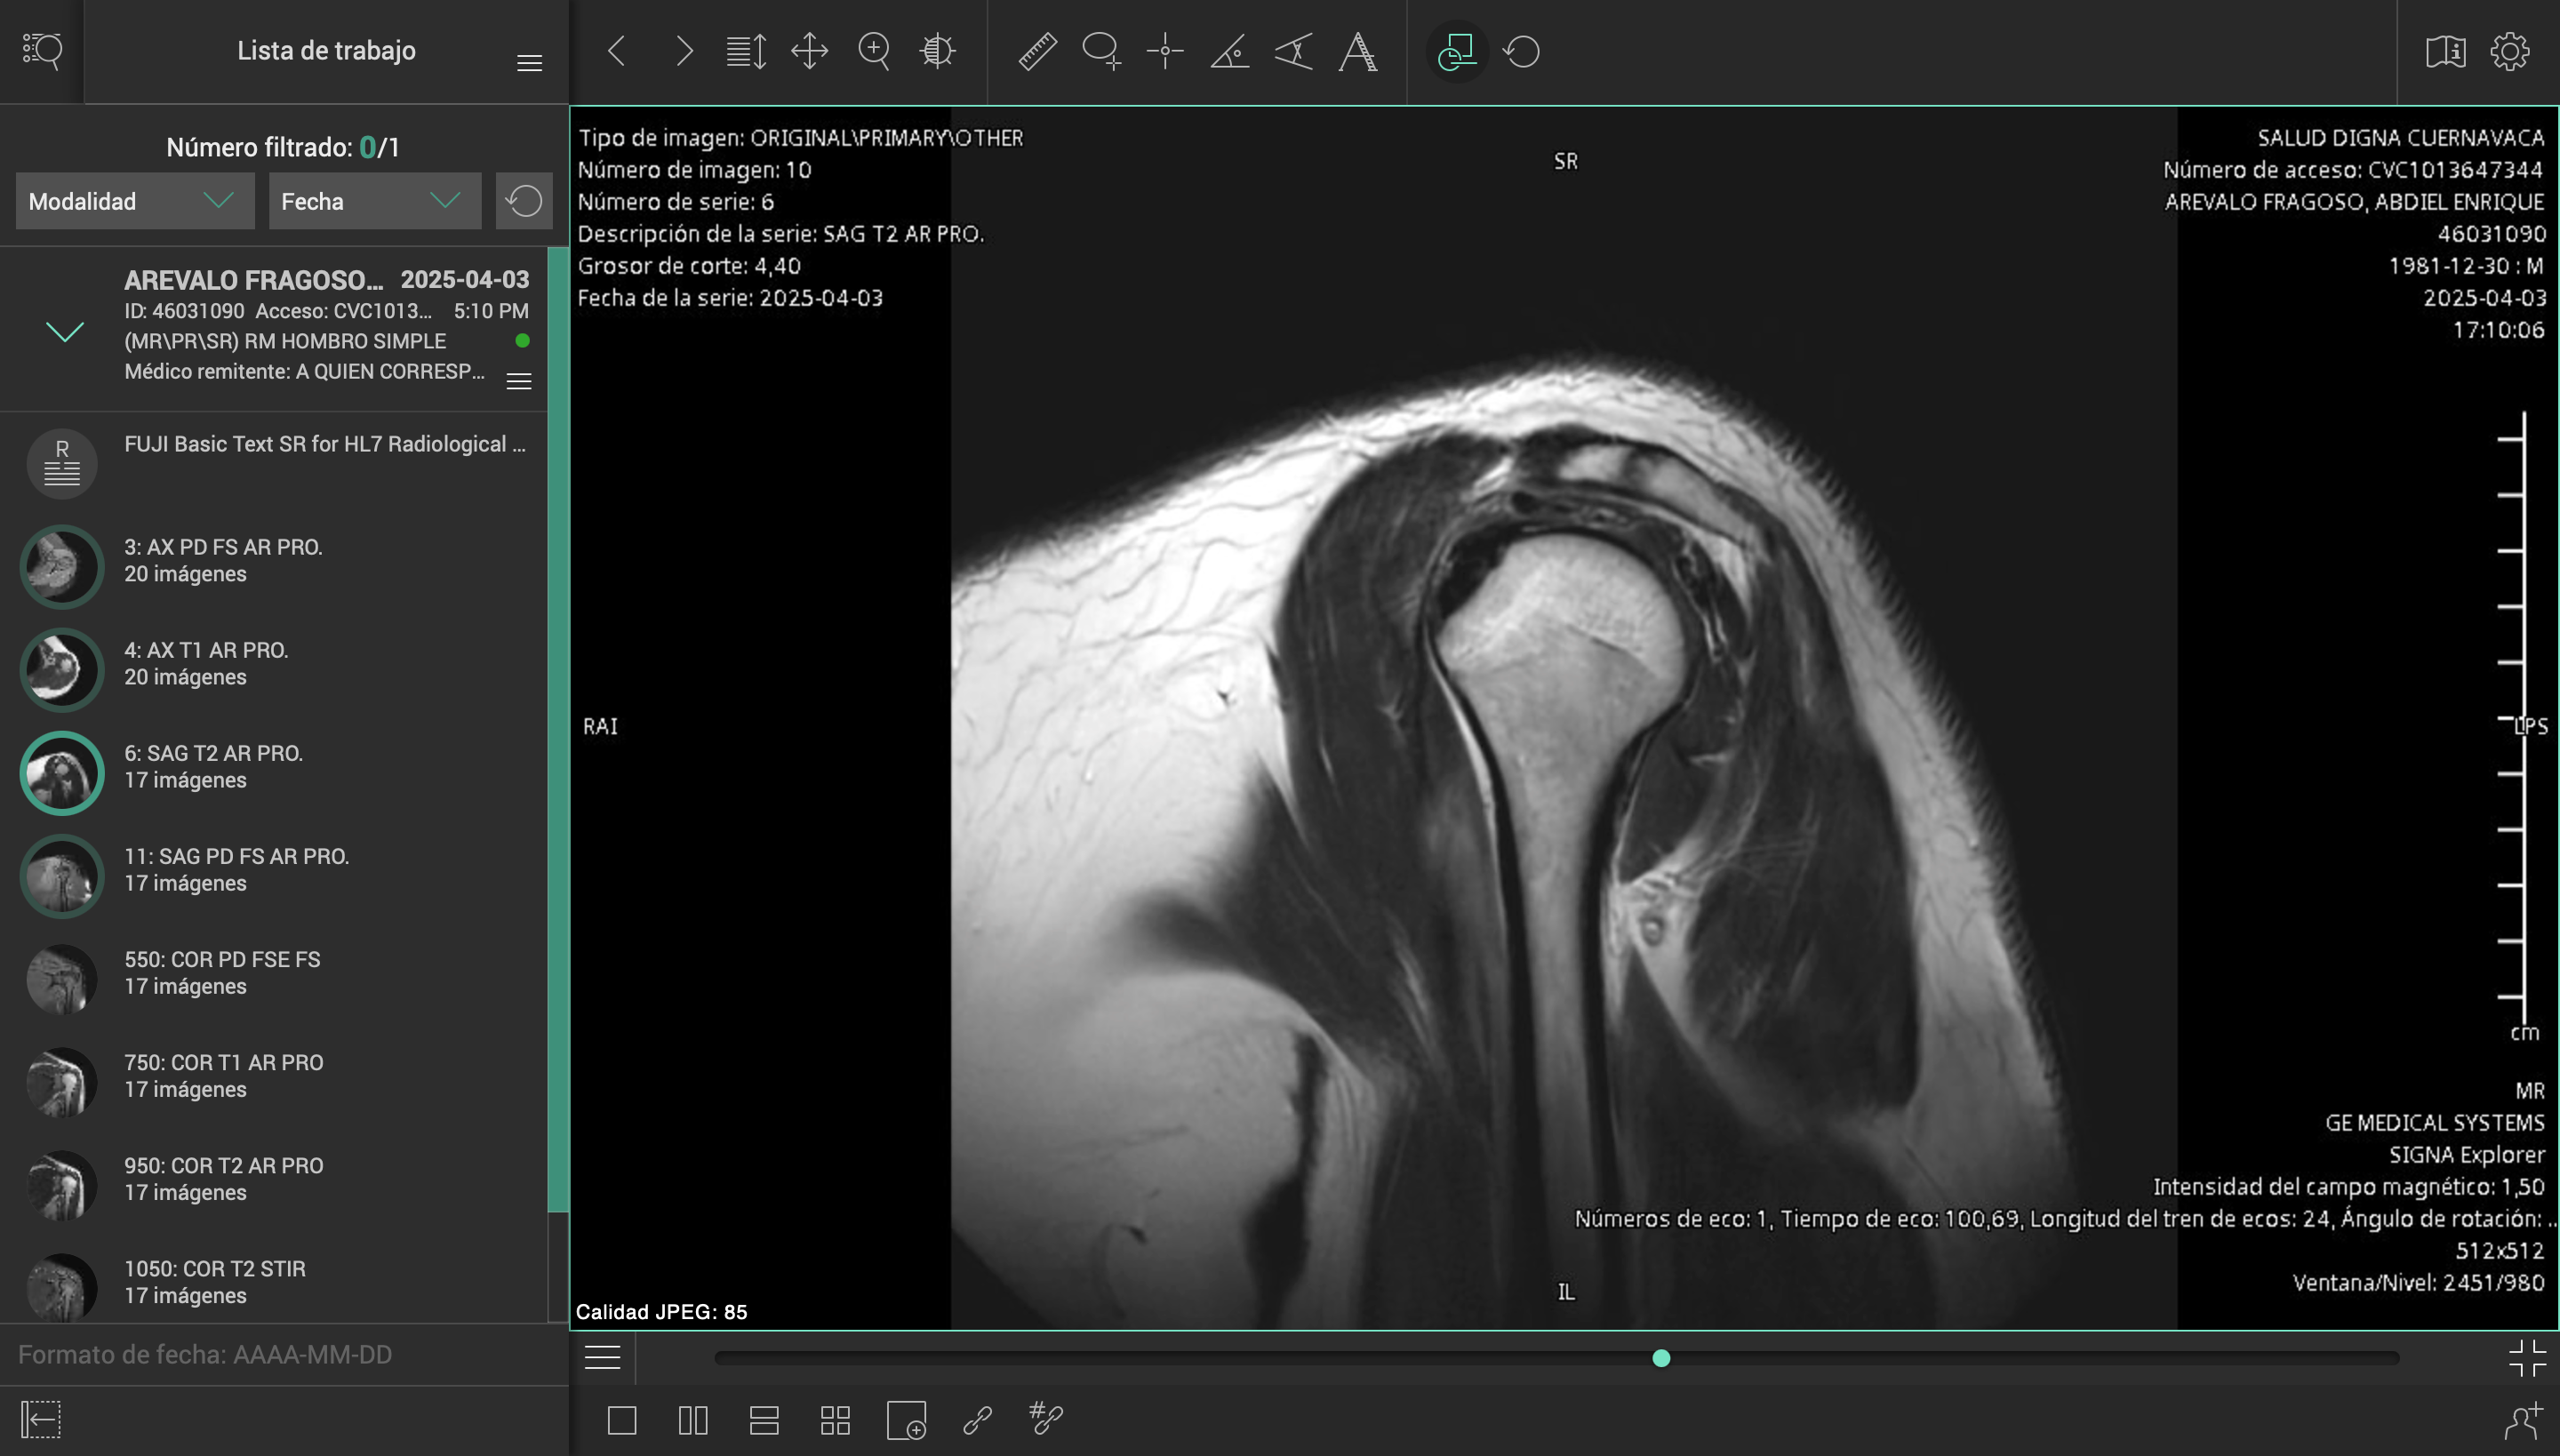This screenshot has width=2560, height=1456.
Task: Toggle series link synchronization
Action: coord(977,1419)
